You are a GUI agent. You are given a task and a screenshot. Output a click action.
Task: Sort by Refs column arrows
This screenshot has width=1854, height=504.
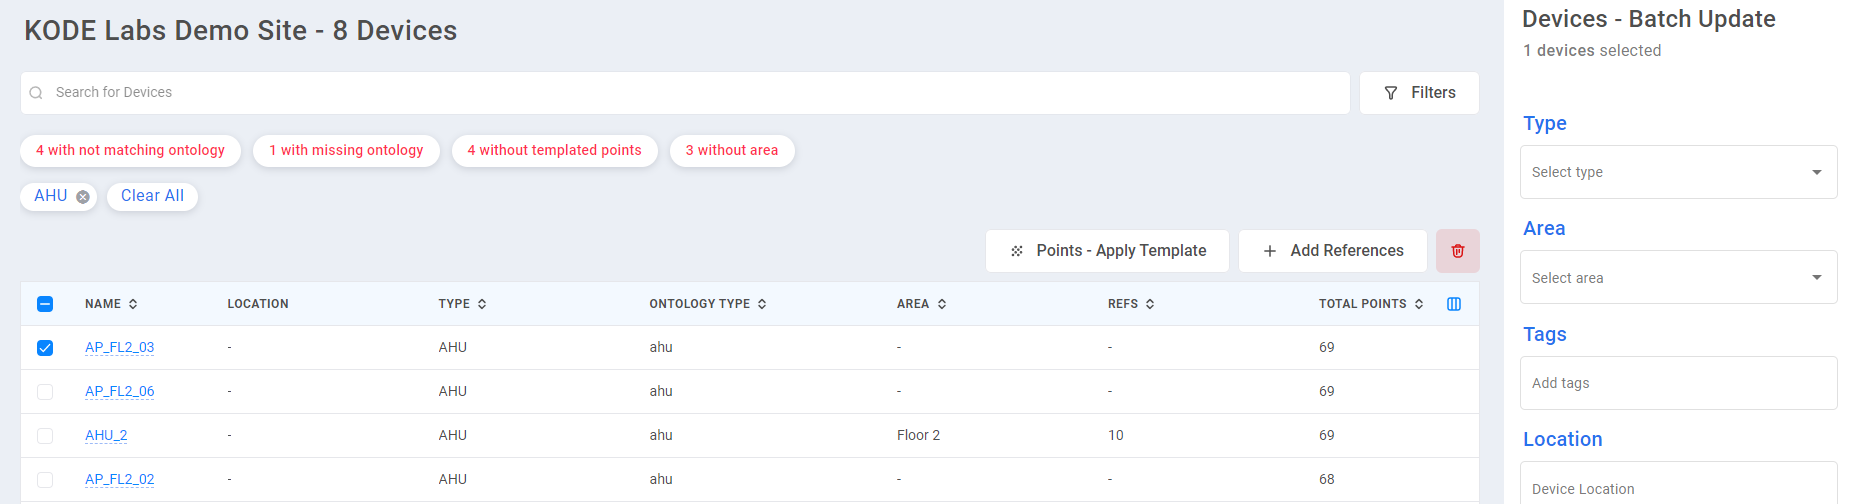[1150, 304]
